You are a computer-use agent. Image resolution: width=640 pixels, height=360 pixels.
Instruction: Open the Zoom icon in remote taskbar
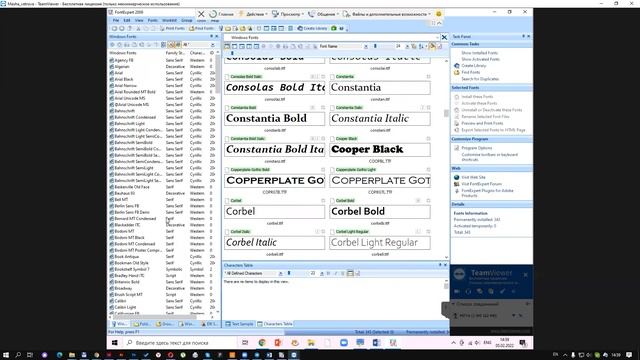pyautogui.click(x=344, y=343)
